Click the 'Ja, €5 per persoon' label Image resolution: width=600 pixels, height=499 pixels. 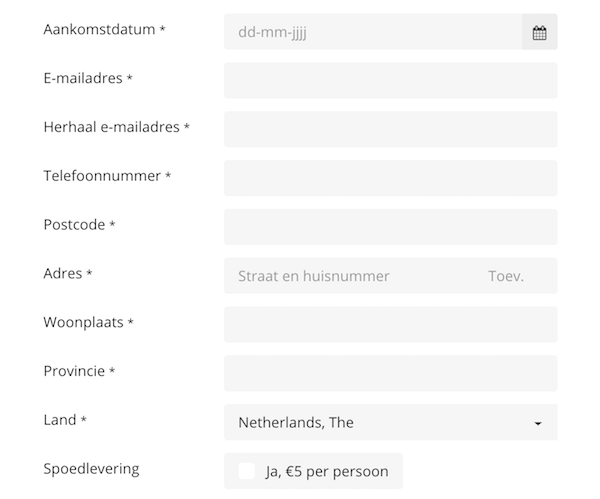tap(327, 471)
